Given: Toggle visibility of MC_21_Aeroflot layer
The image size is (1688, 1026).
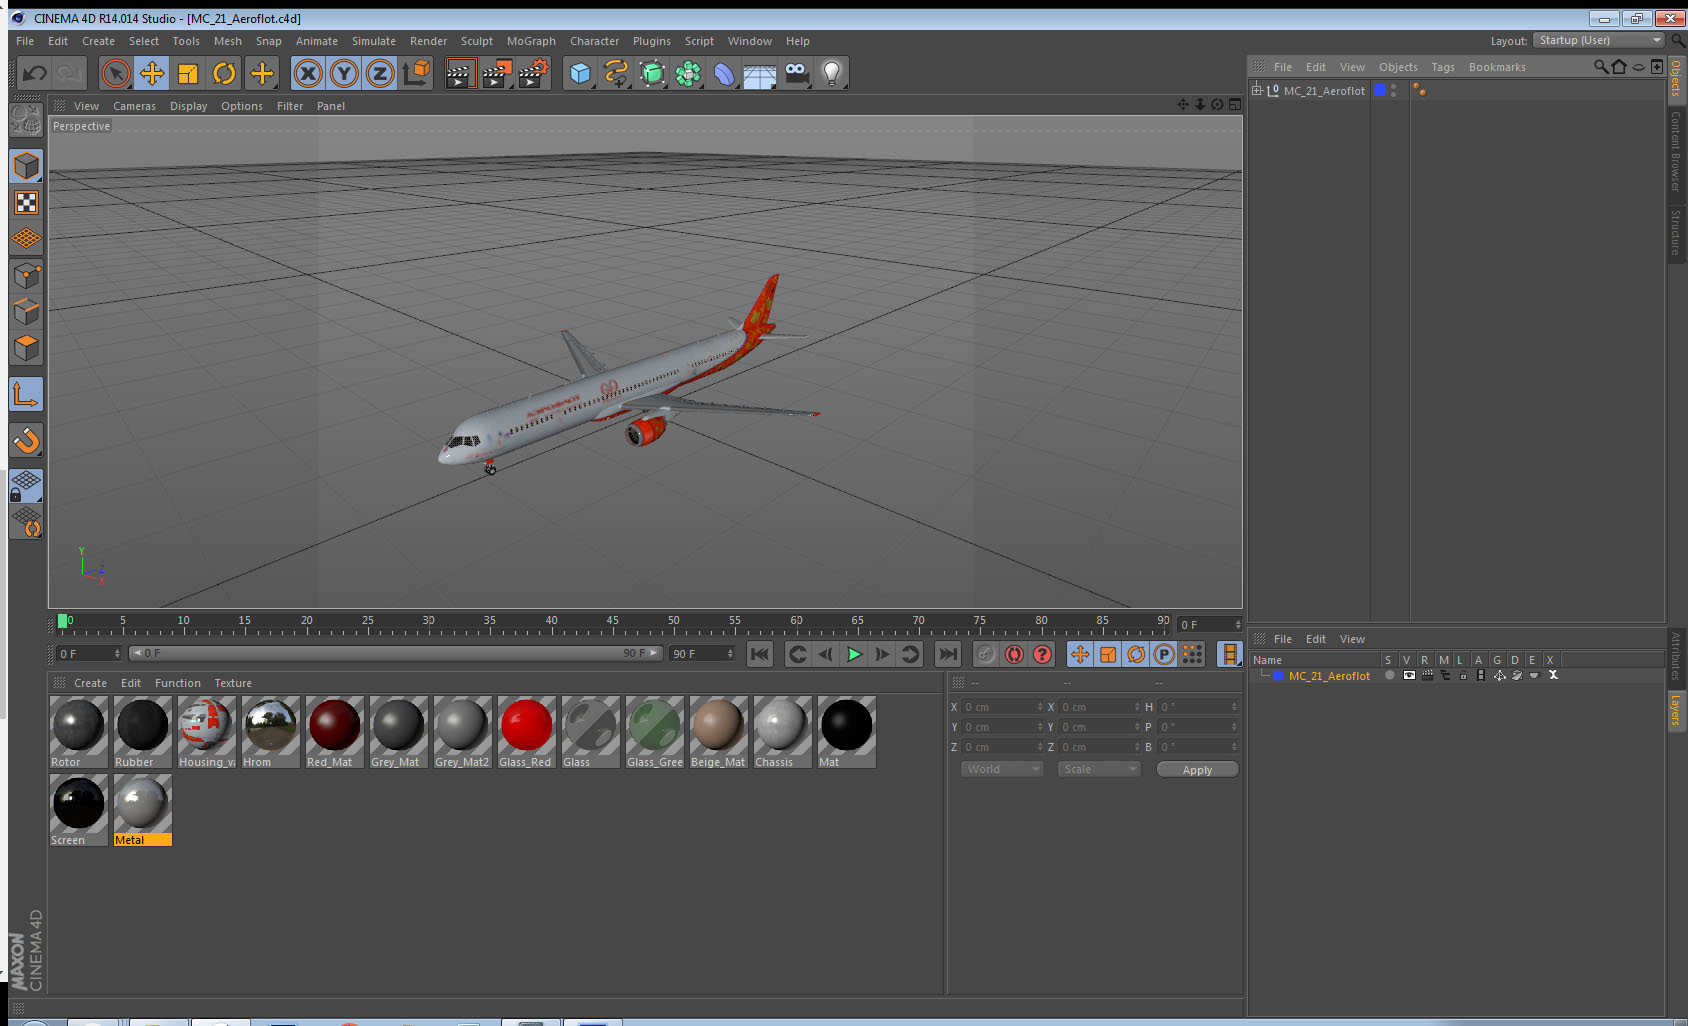Looking at the screenshot, I should [1409, 675].
